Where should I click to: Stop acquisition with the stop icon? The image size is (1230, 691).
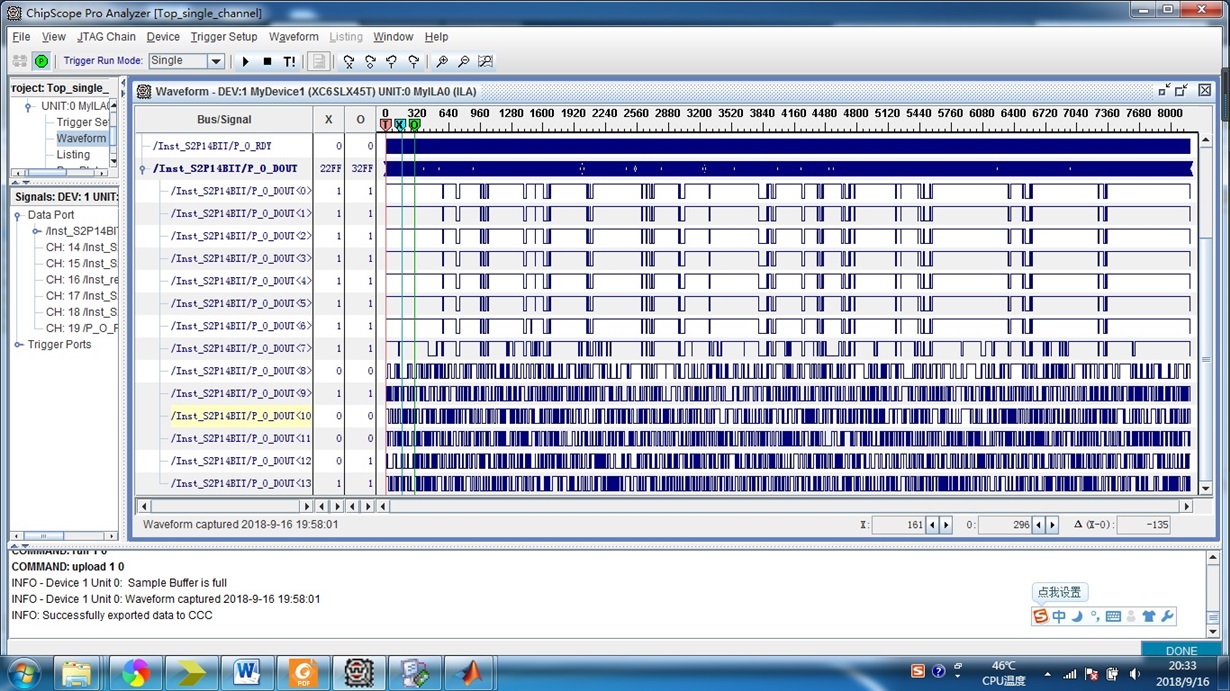[267, 61]
